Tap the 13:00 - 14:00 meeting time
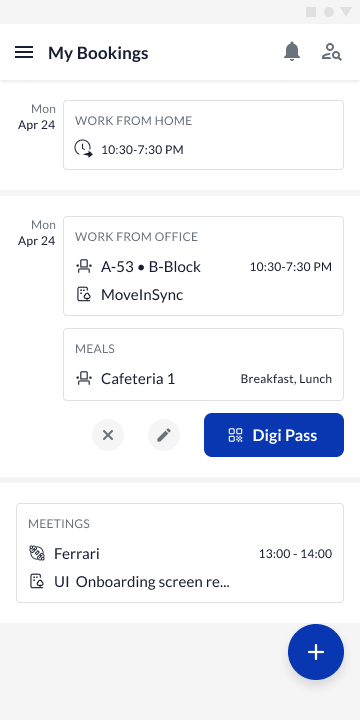This screenshot has height=720, width=360. tap(295, 554)
